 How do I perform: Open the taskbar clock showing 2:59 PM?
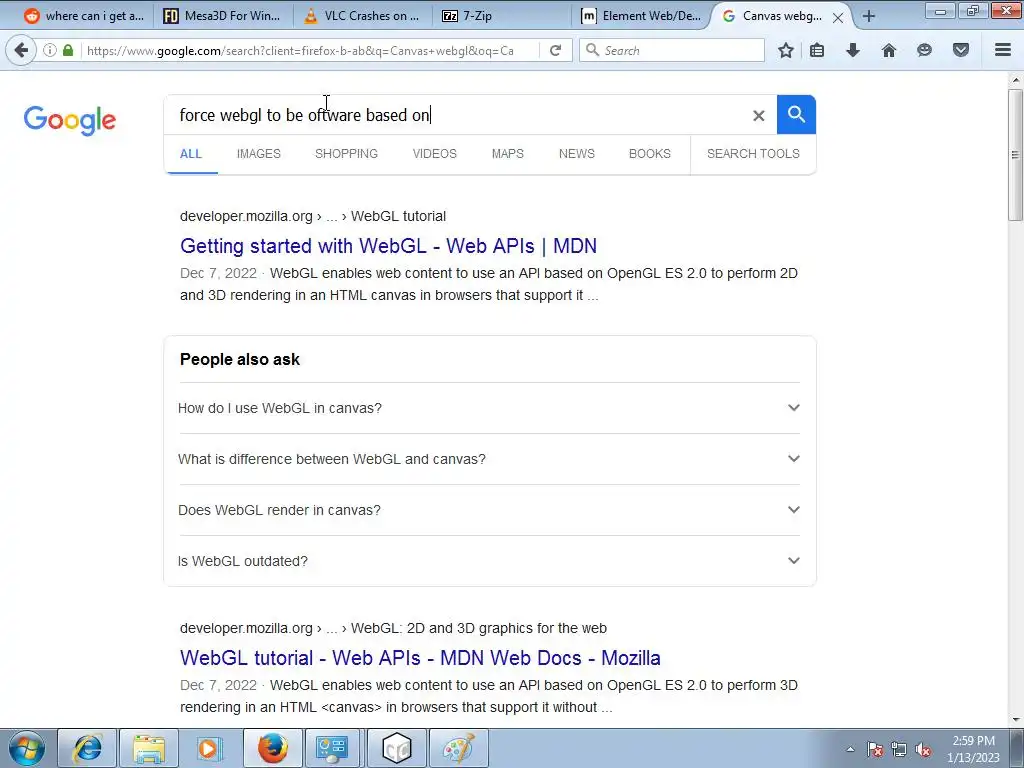click(973, 749)
